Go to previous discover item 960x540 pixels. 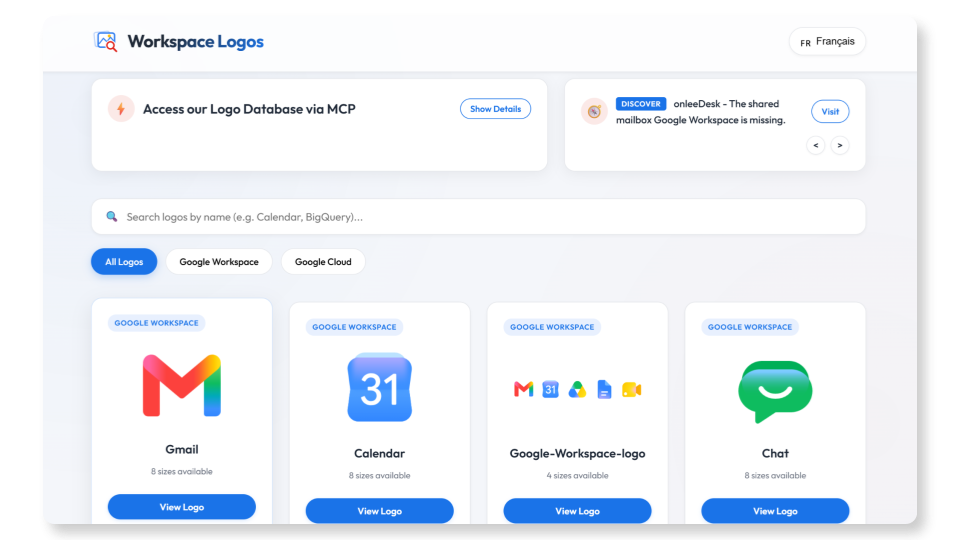(816, 145)
